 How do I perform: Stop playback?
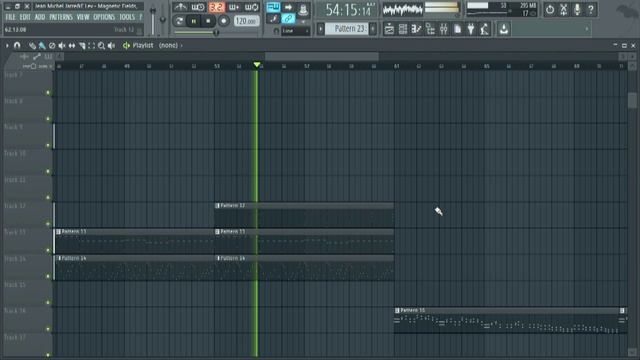[209, 21]
